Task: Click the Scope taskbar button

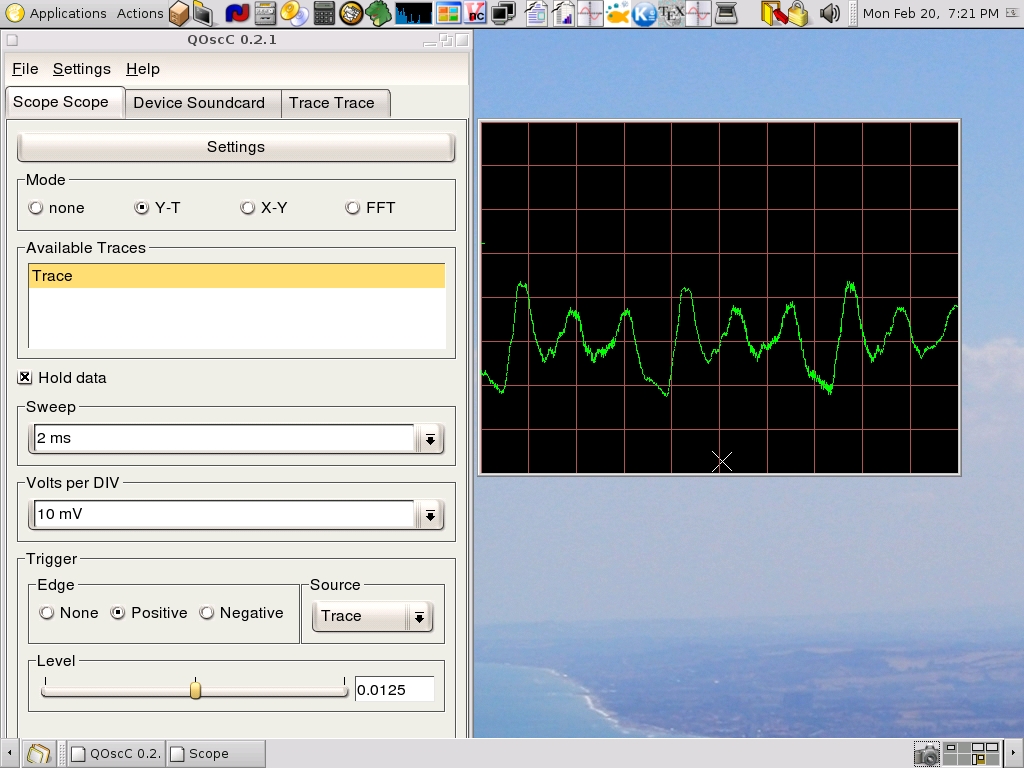Action: (x=216, y=754)
